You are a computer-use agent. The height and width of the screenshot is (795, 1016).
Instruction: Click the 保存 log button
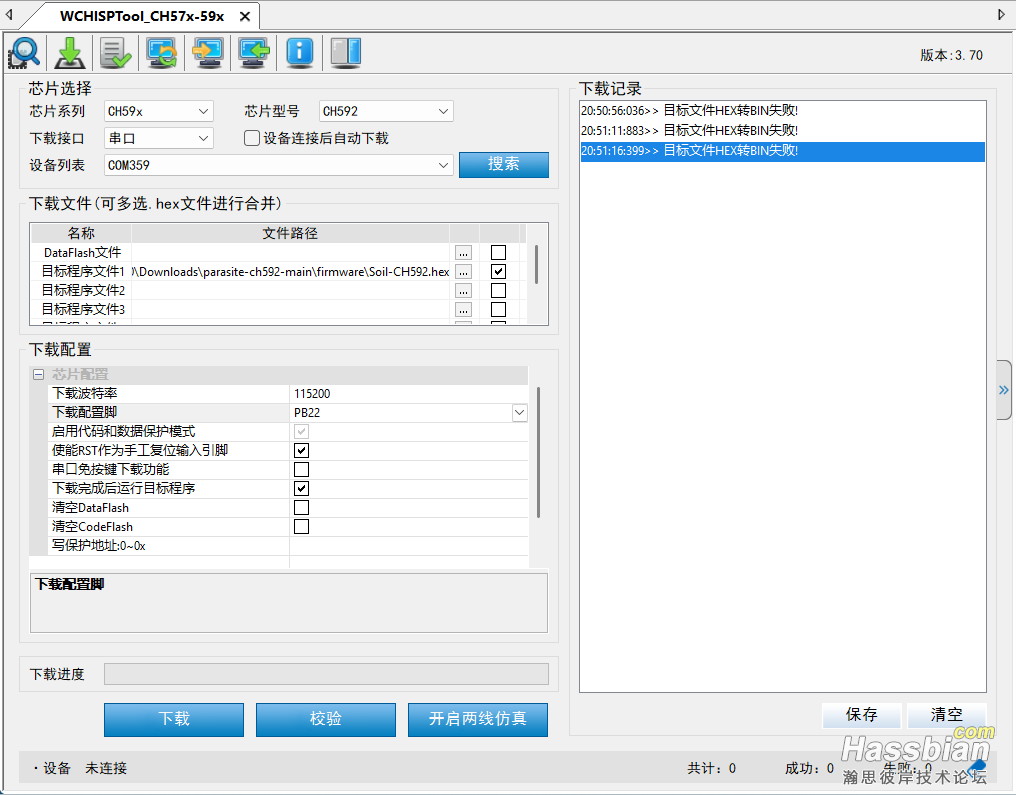coord(861,715)
